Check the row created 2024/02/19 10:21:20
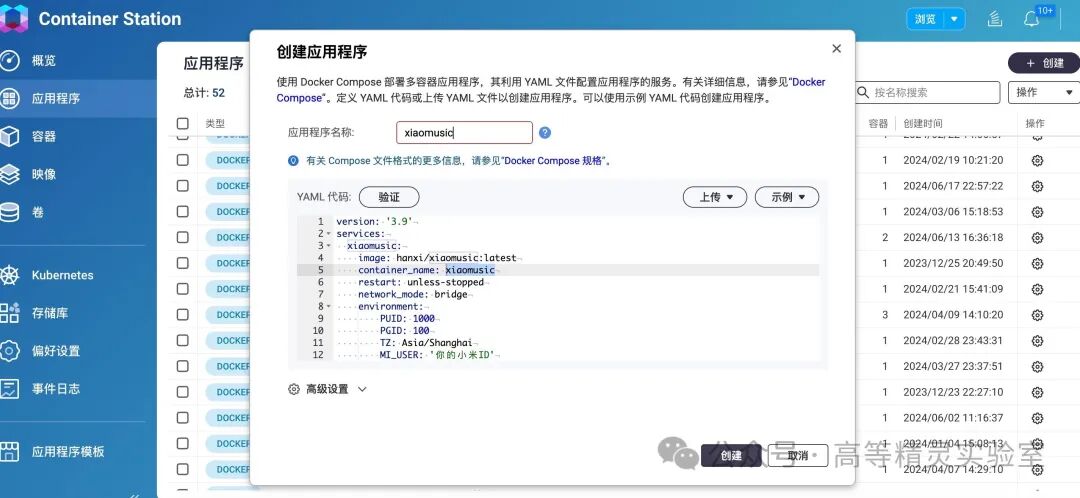1080x498 pixels. (183, 160)
